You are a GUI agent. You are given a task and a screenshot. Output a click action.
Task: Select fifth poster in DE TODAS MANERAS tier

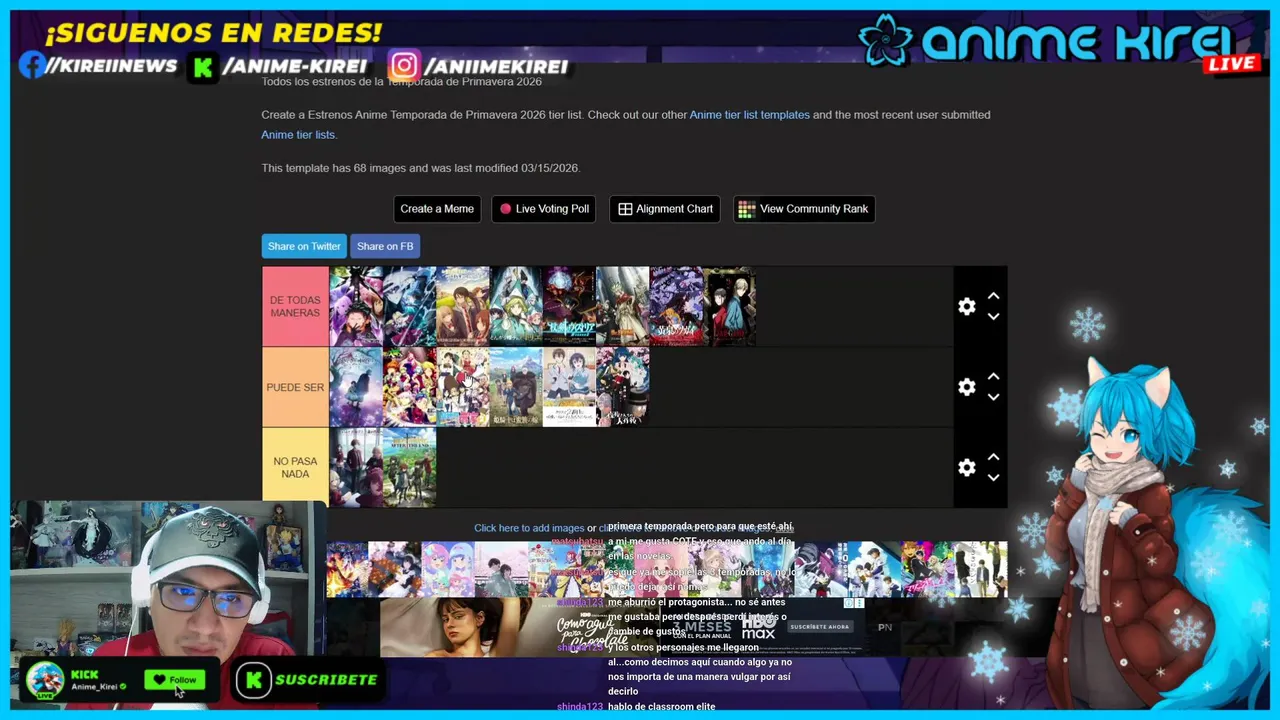[x=569, y=307]
